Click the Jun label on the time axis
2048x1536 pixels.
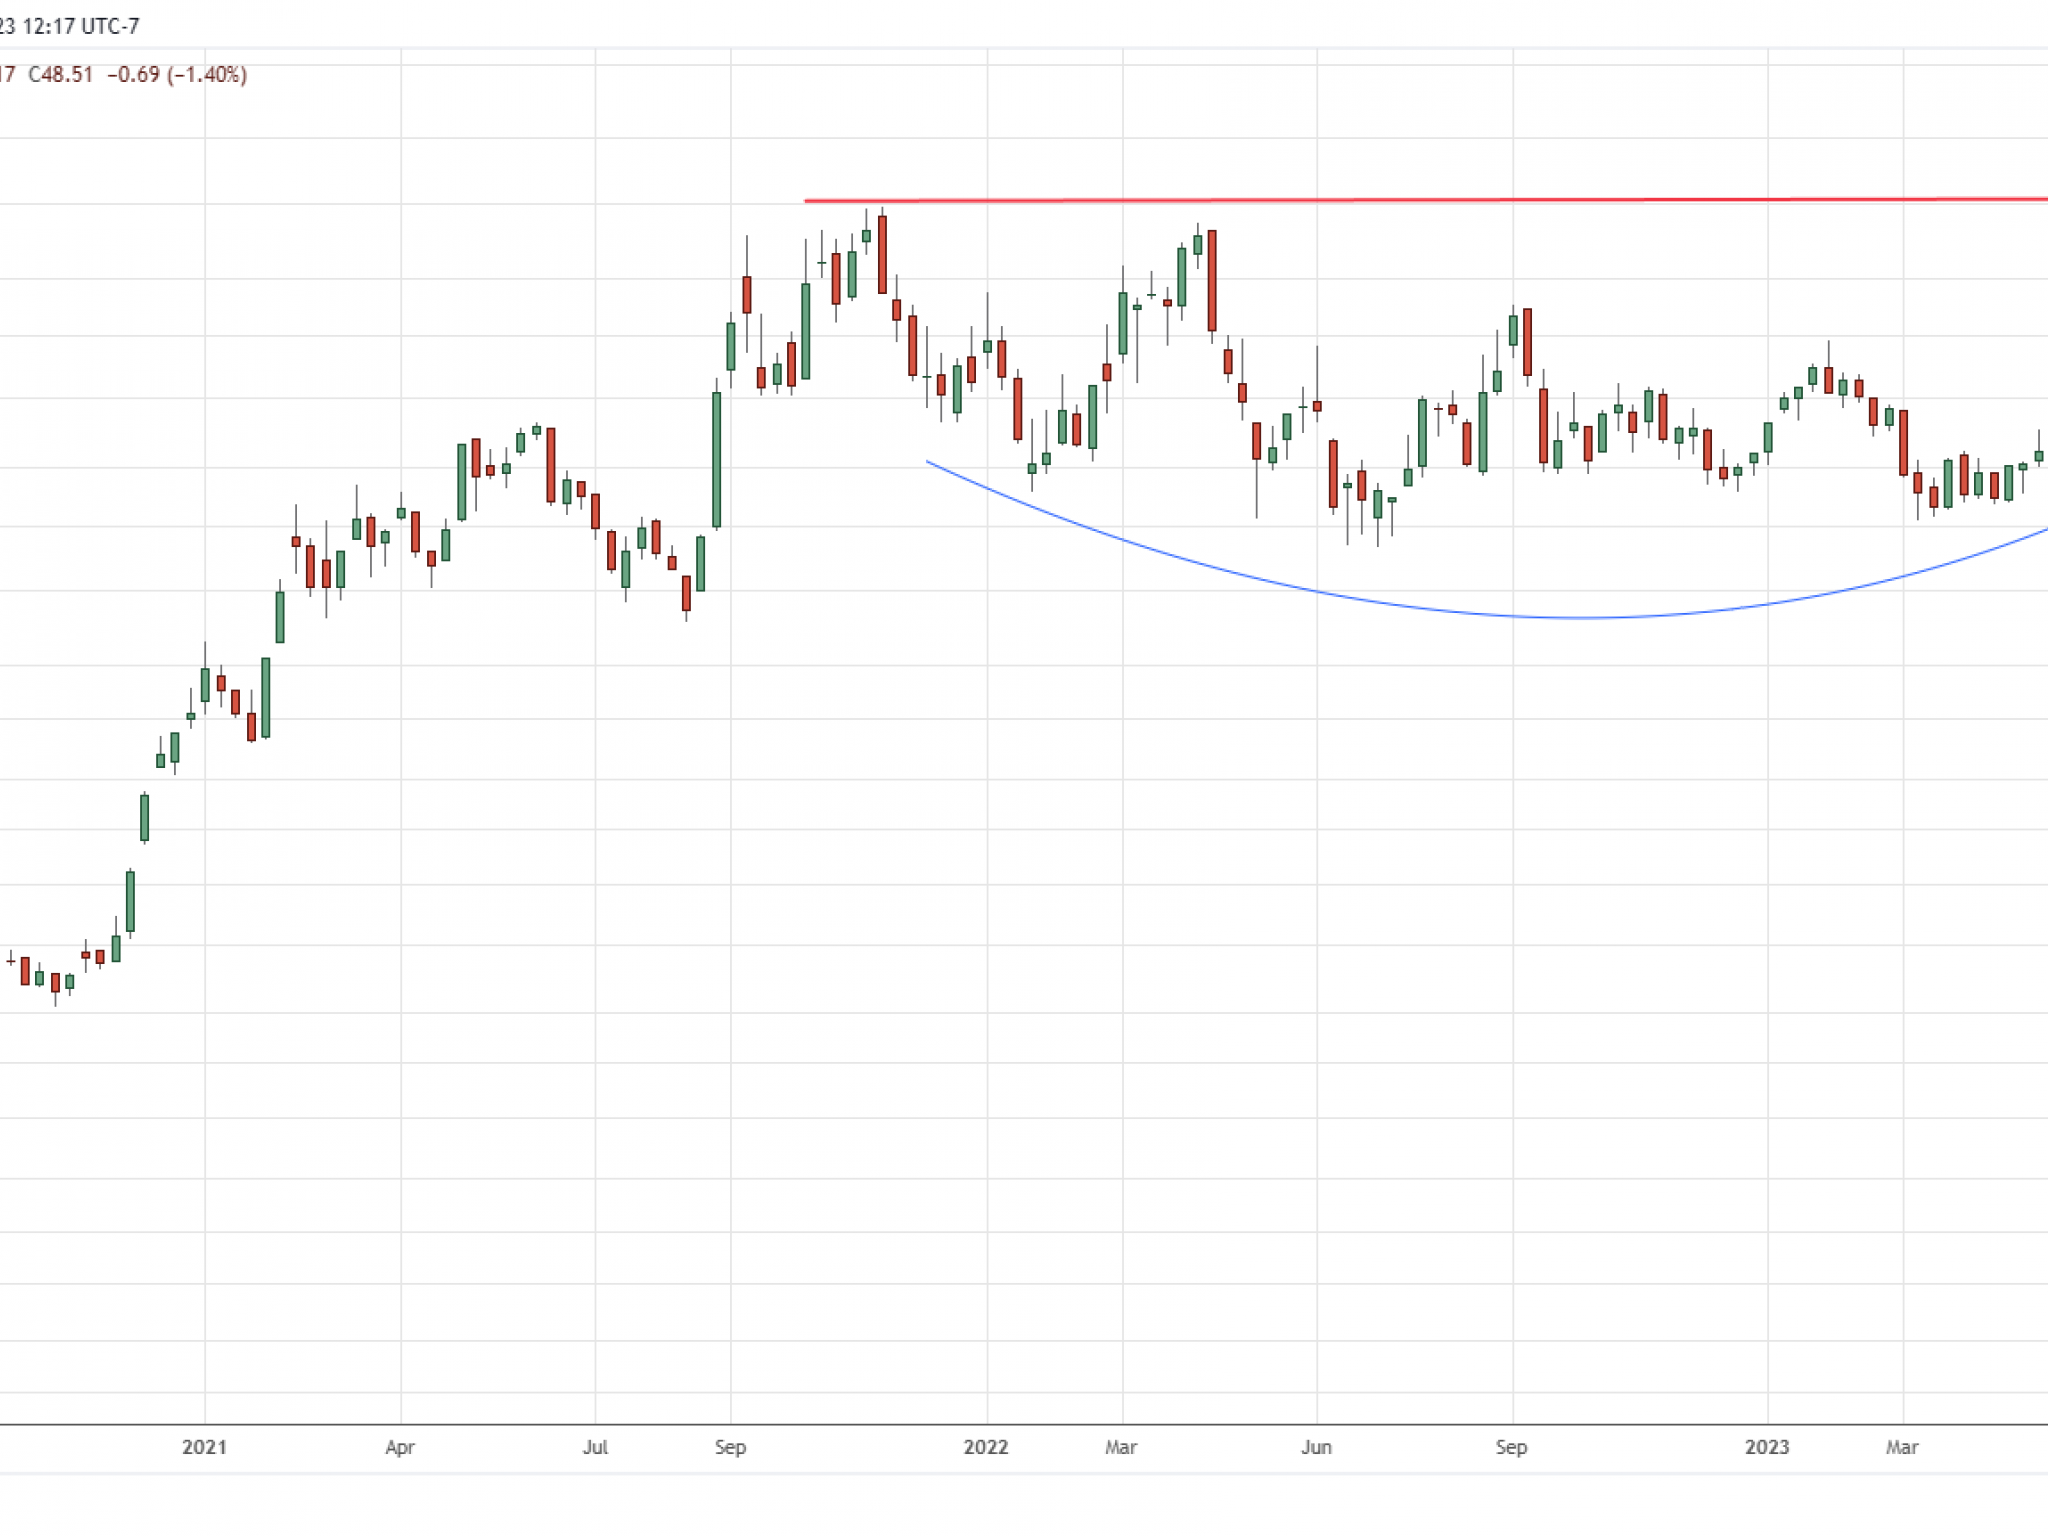(x=1316, y=1447)
